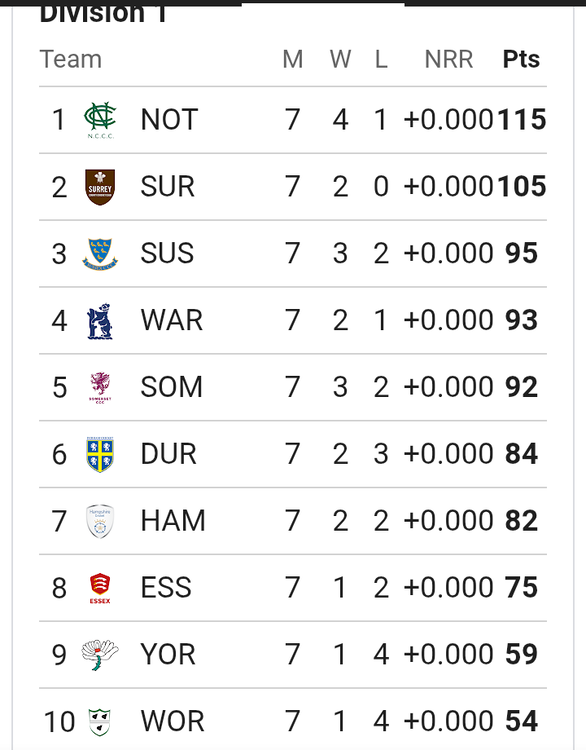The height and width of the screenshot is (750, 586).
Task: Click the YOR team name
Action: (x=168, y=654)
